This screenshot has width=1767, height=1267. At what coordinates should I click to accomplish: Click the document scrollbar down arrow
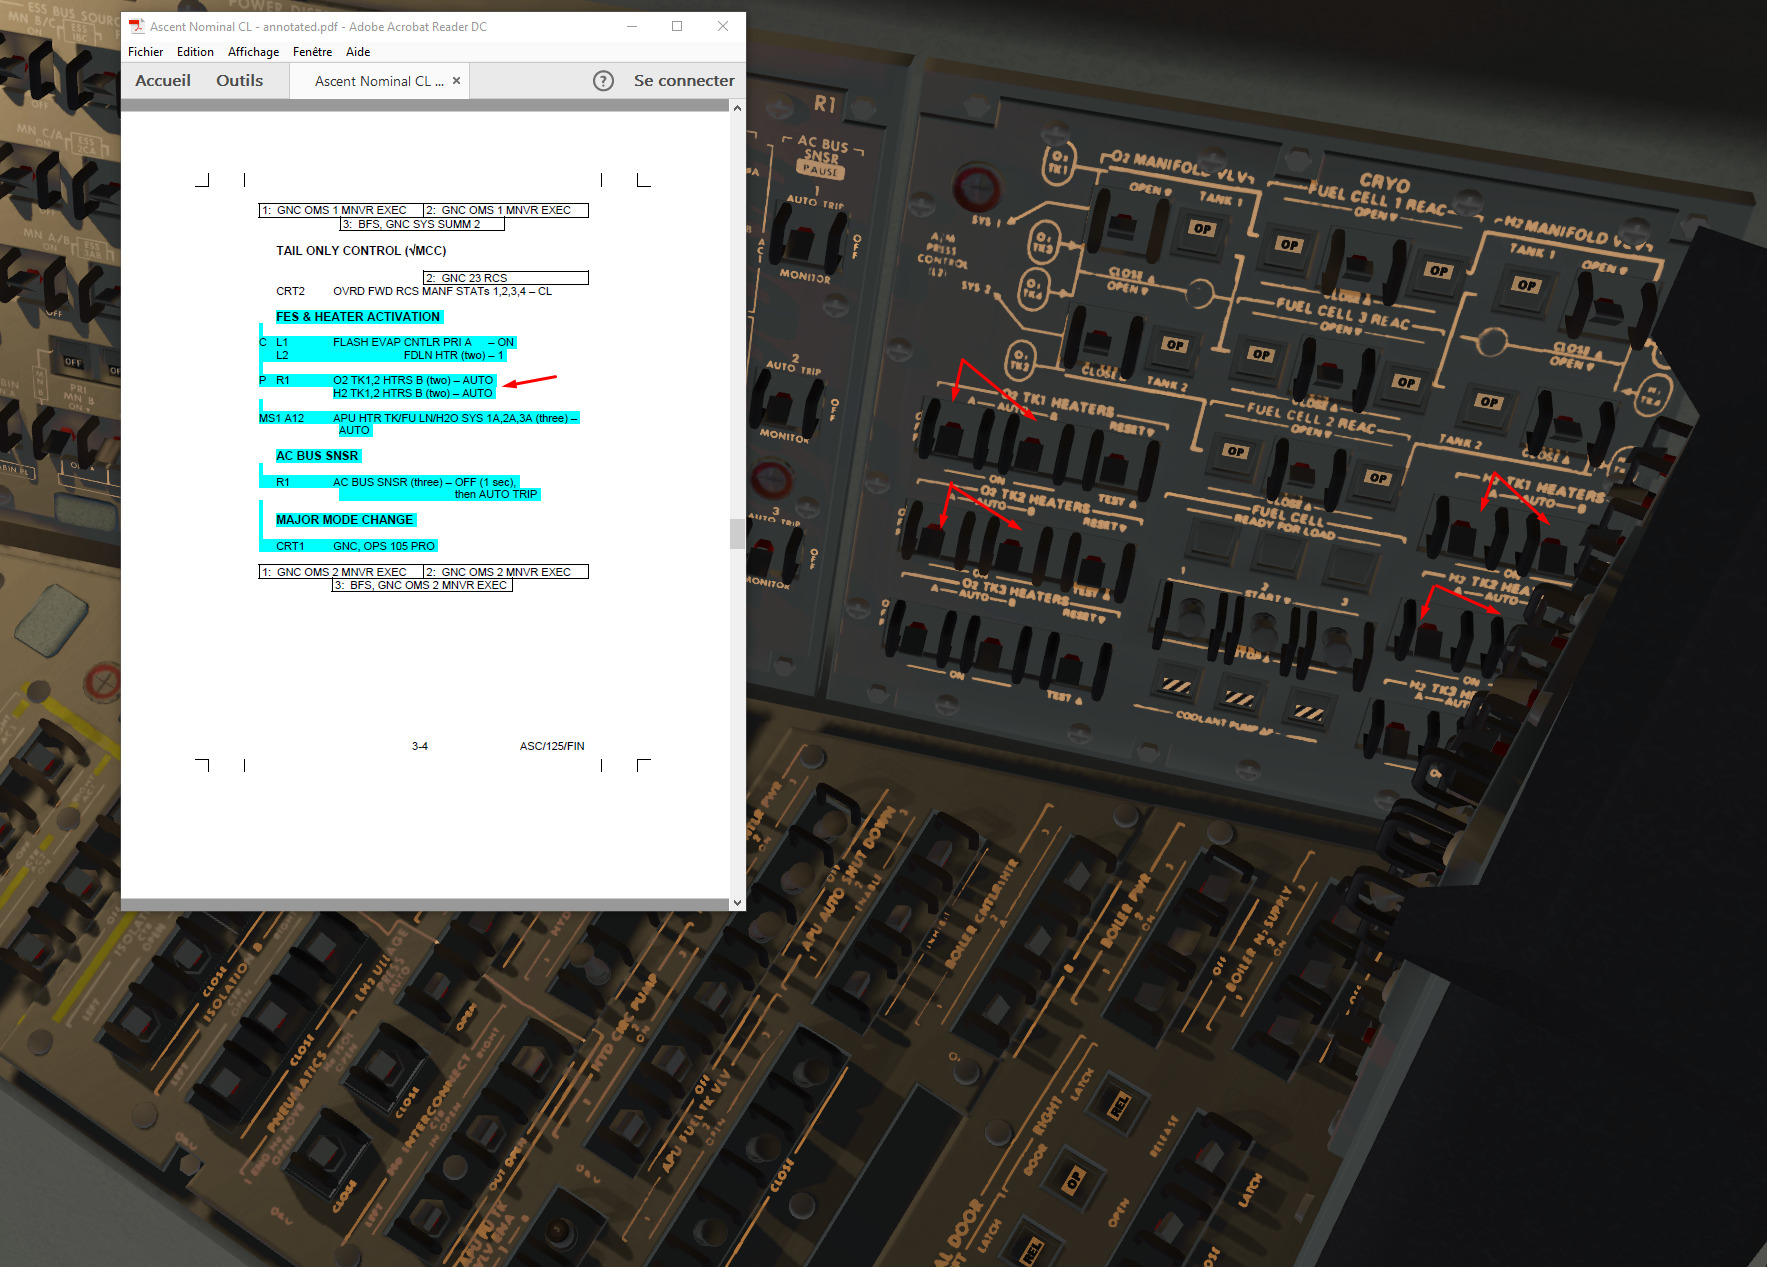point(737,902)
